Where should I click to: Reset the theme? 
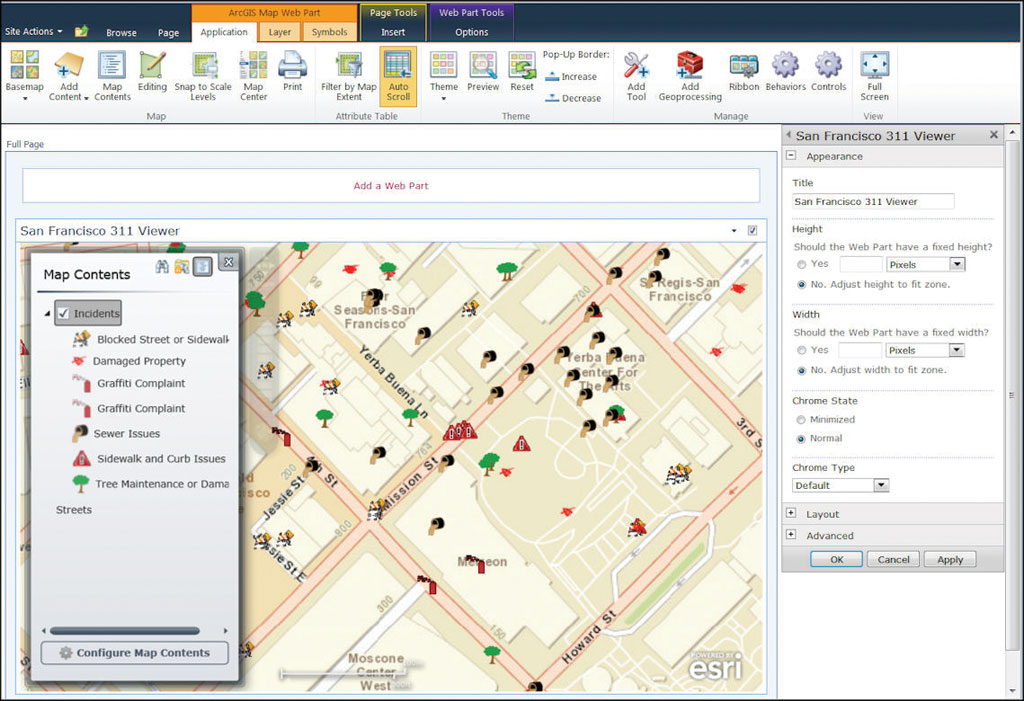click(x=522, y=71)
